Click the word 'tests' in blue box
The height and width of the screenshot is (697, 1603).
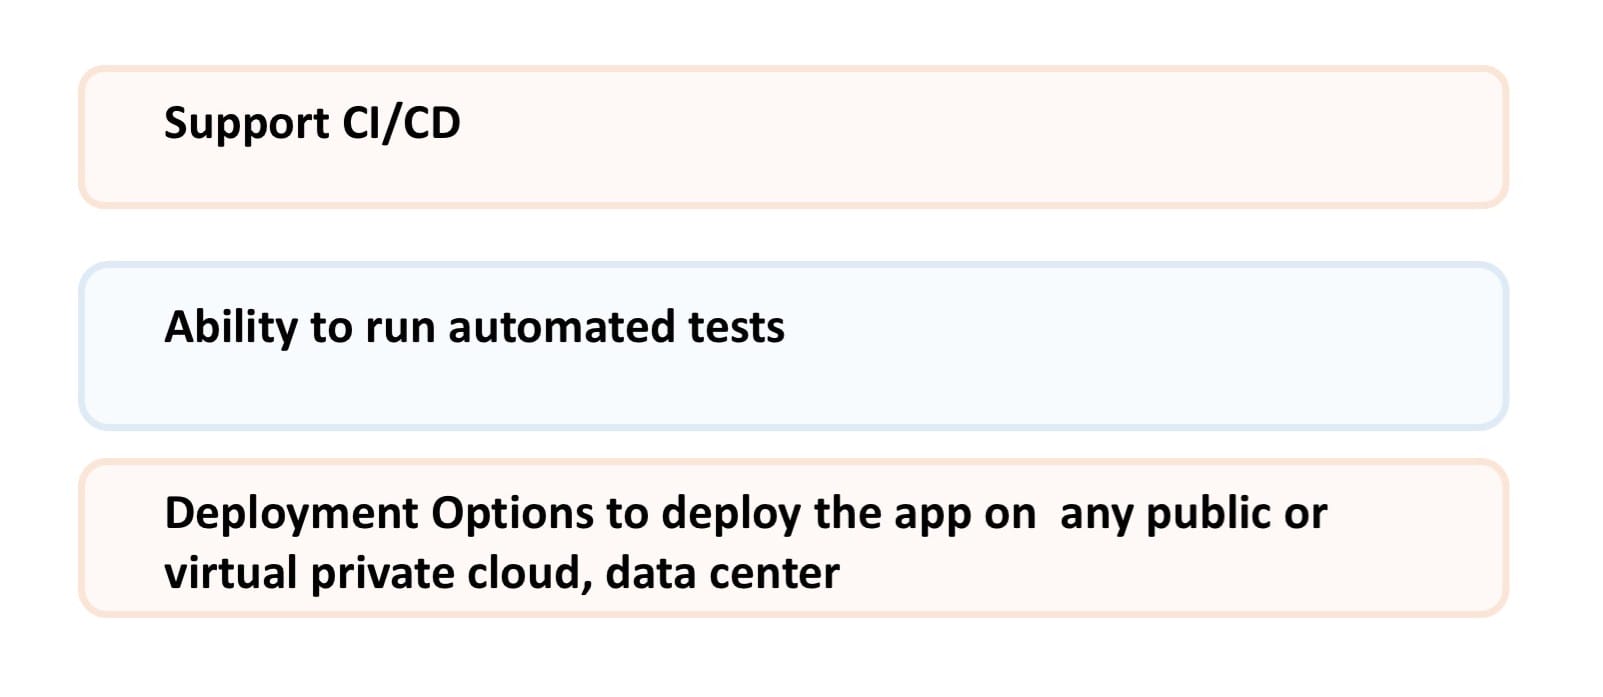coord(736,328)
